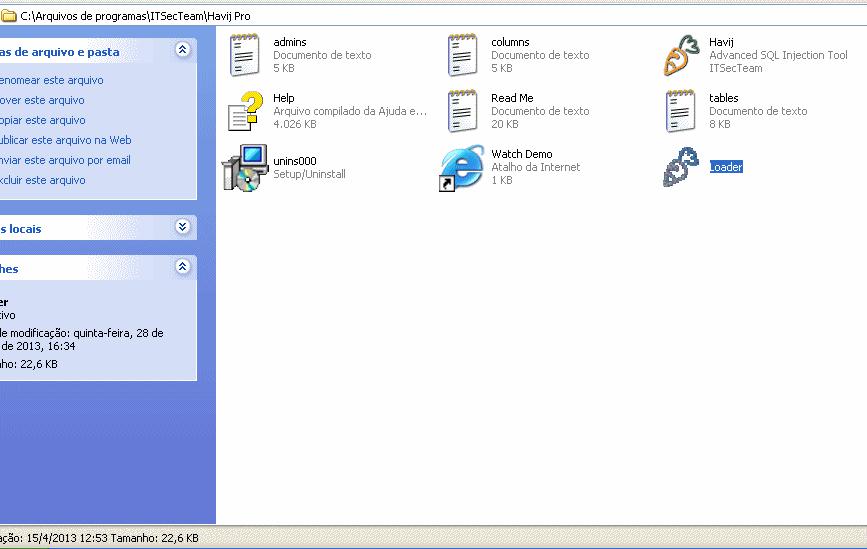Screen dimensions: 867x549
Task: Select the unins000 uninstaller icon
Action: tap(245, 168)
